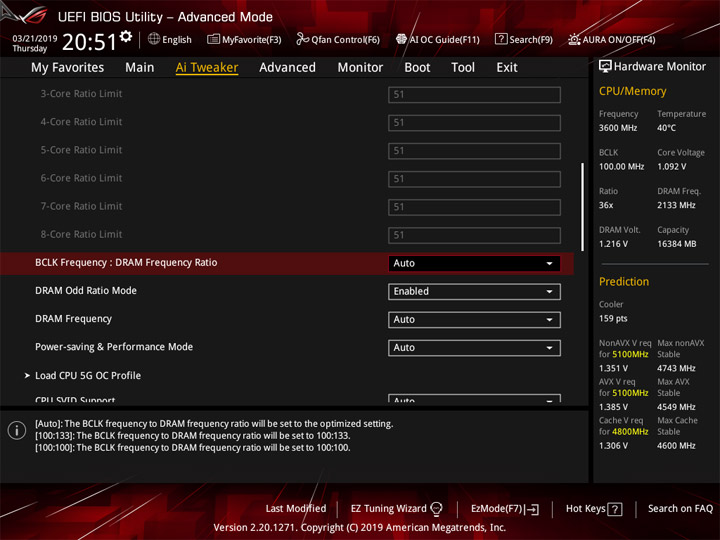Screen dimensions: 720x540
Task: Click the 4549 MHz Max AVX value
Action: [676, 407]
